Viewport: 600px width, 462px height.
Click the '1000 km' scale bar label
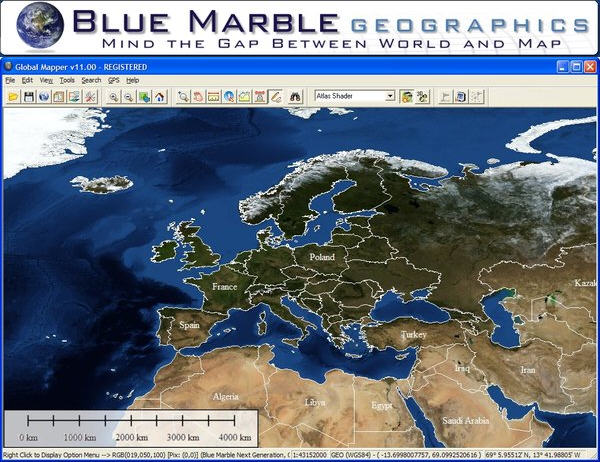click(x=80, y=437)
